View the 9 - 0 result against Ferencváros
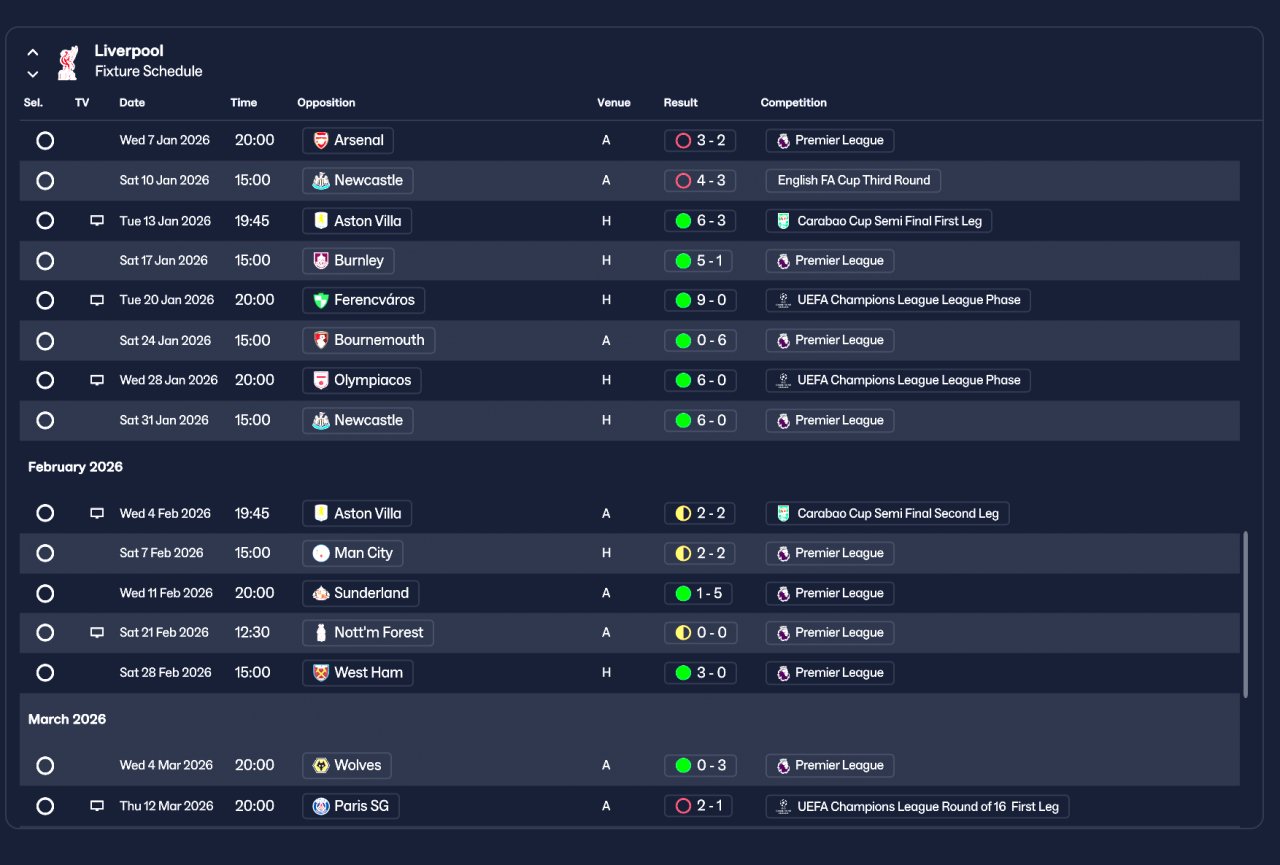Screen dimensions: 1280x865 pos(700,300)
